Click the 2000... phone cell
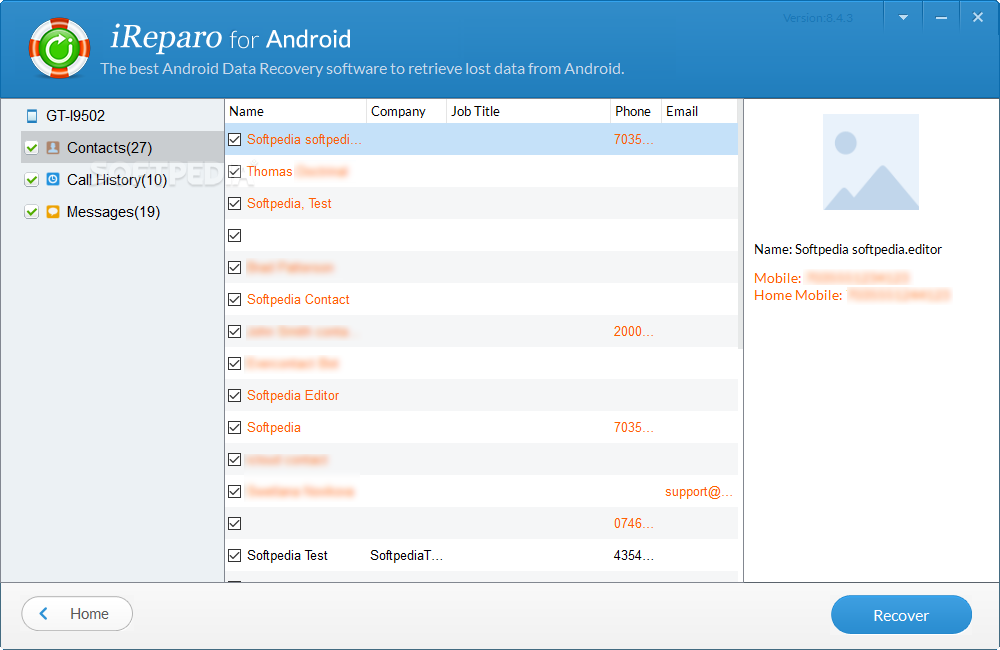 pos(633,332)
